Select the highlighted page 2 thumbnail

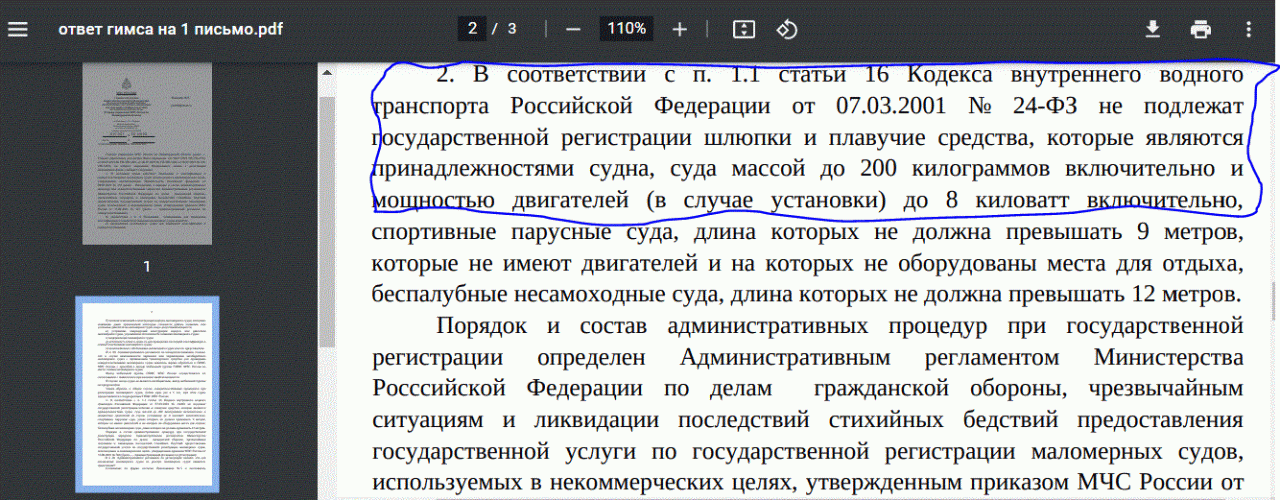(x=147, y=395)
